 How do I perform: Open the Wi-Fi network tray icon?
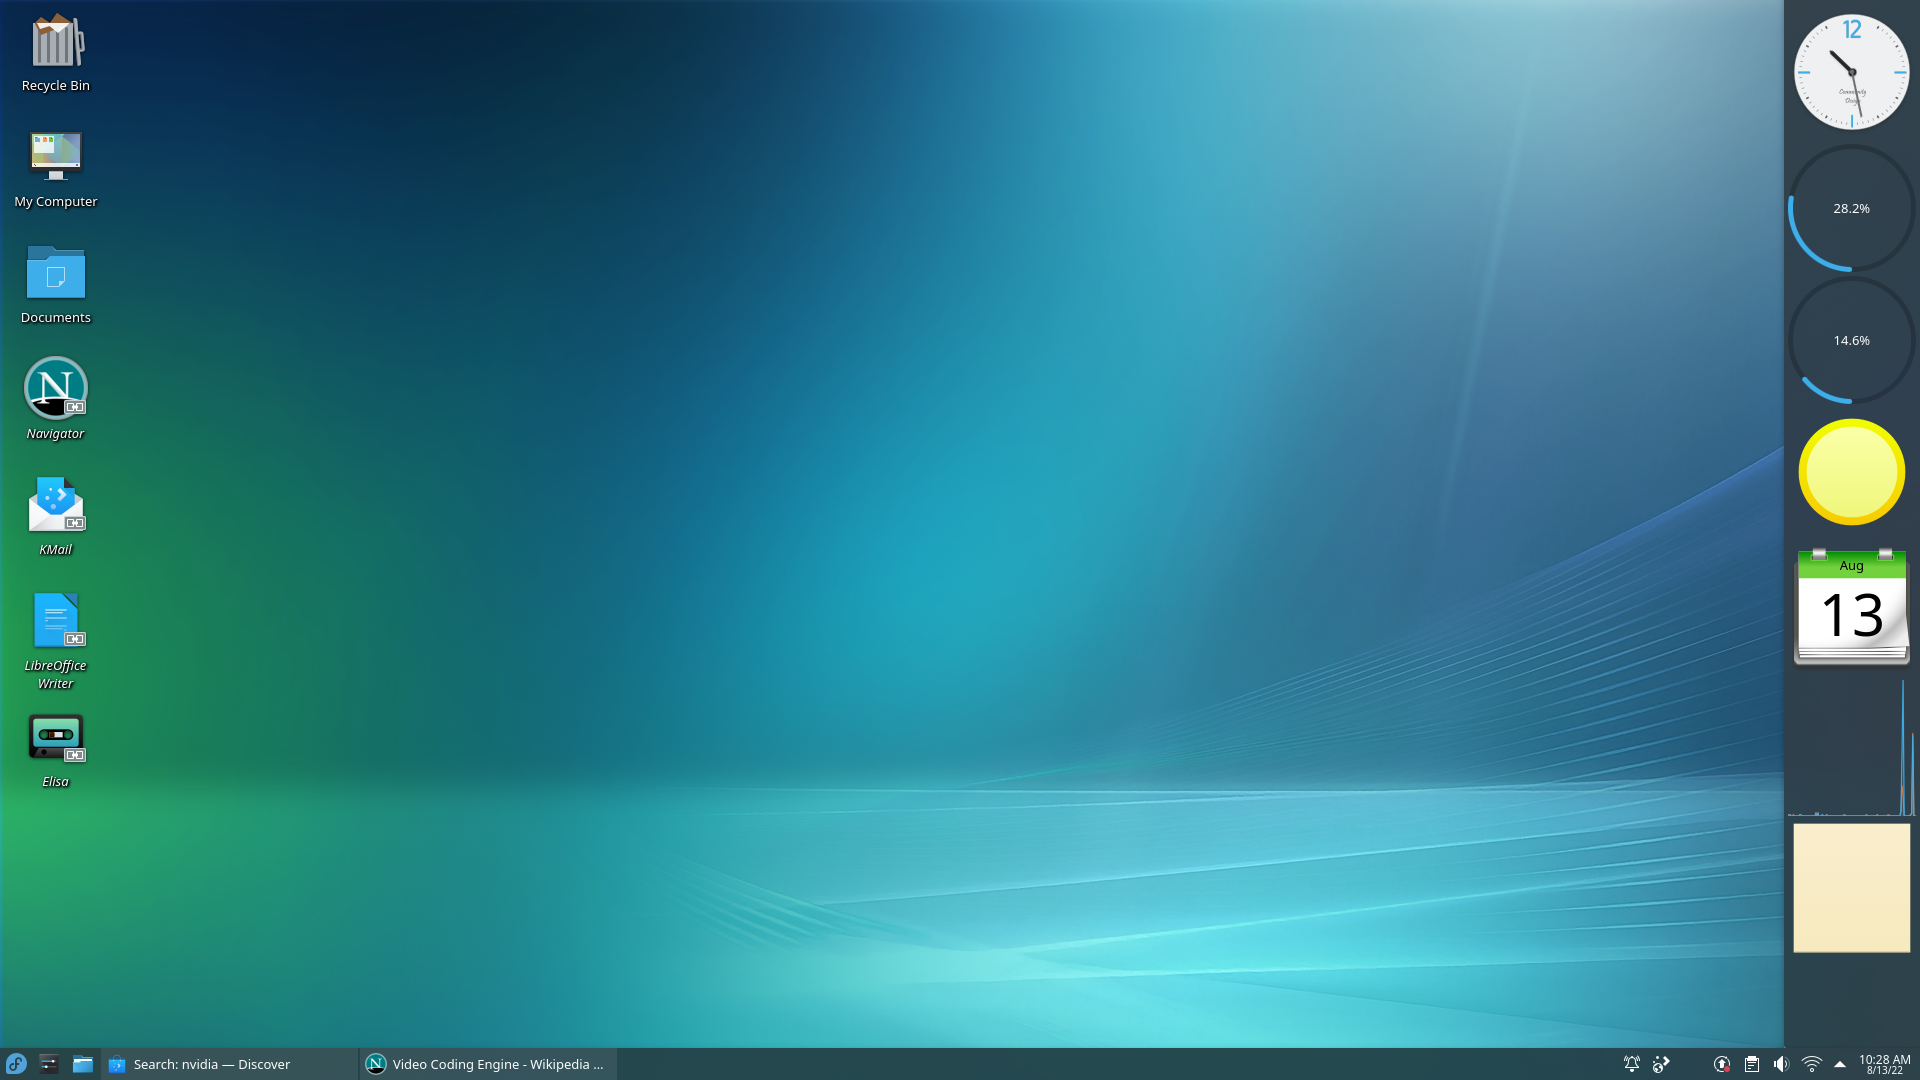1811,1064
